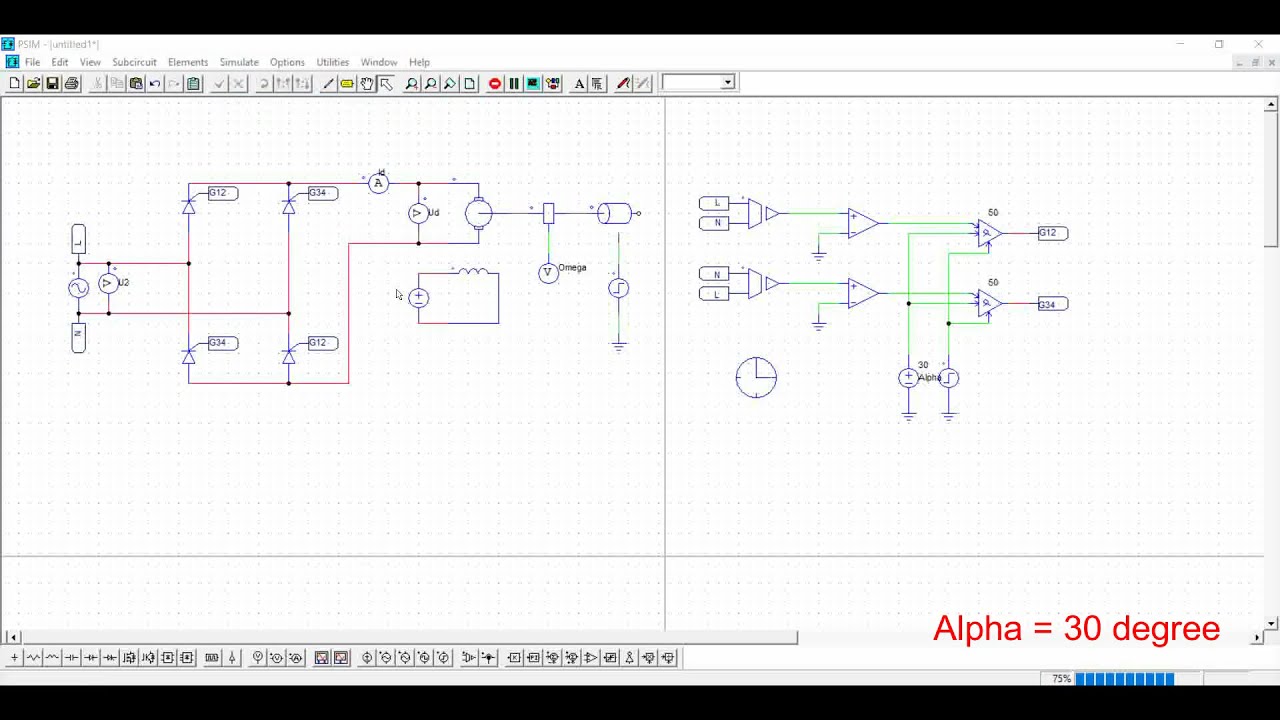
Task: Select the Alpha DC source element
Action: point(908,378)
